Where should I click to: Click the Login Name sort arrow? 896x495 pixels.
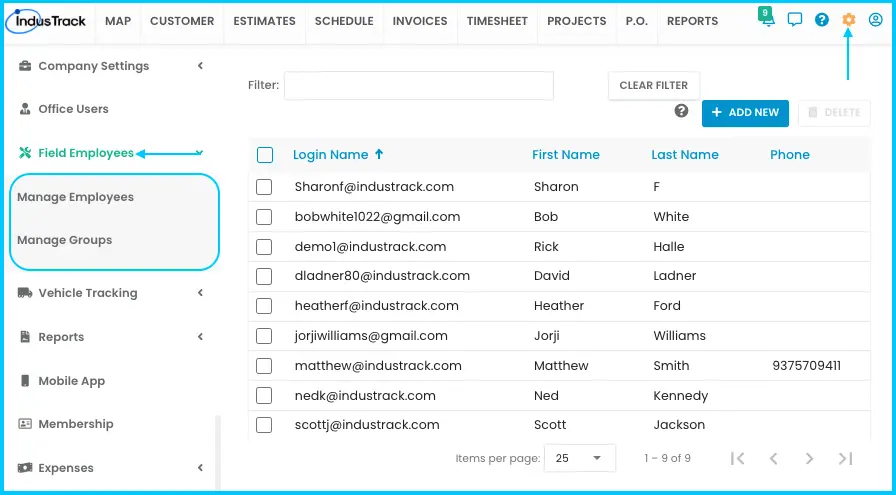(x=379, y=154)
